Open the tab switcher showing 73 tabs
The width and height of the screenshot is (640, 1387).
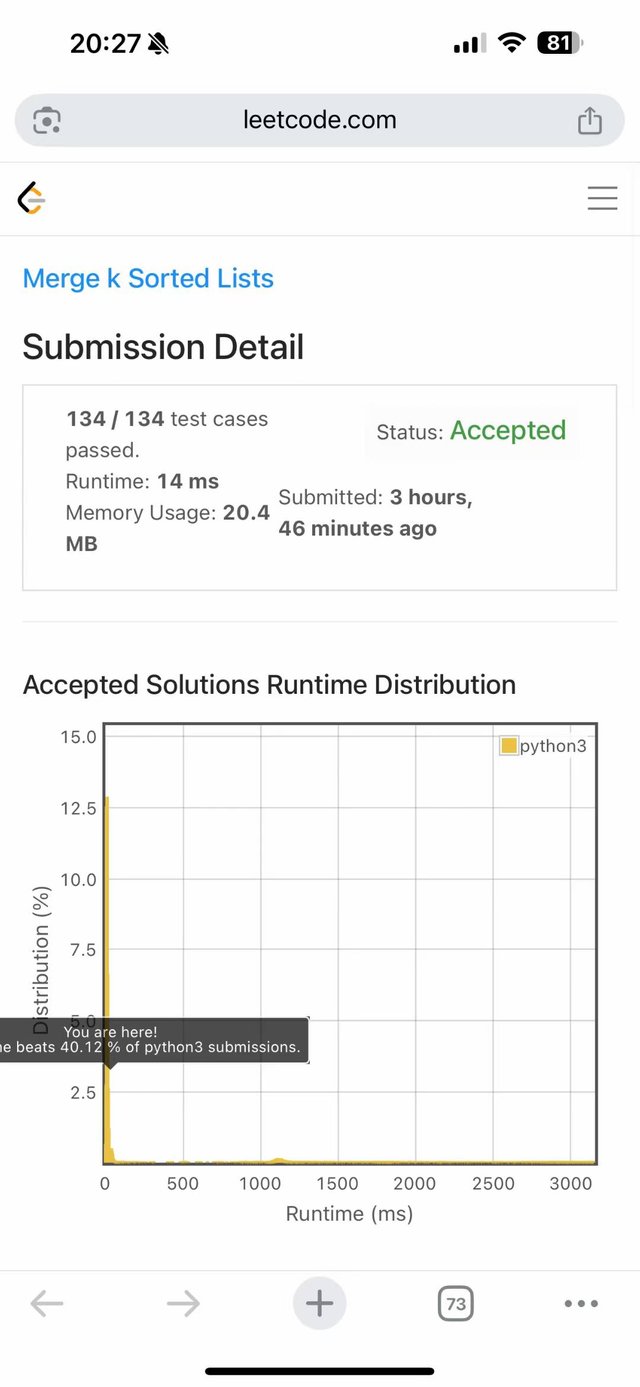pos(456,1303)
